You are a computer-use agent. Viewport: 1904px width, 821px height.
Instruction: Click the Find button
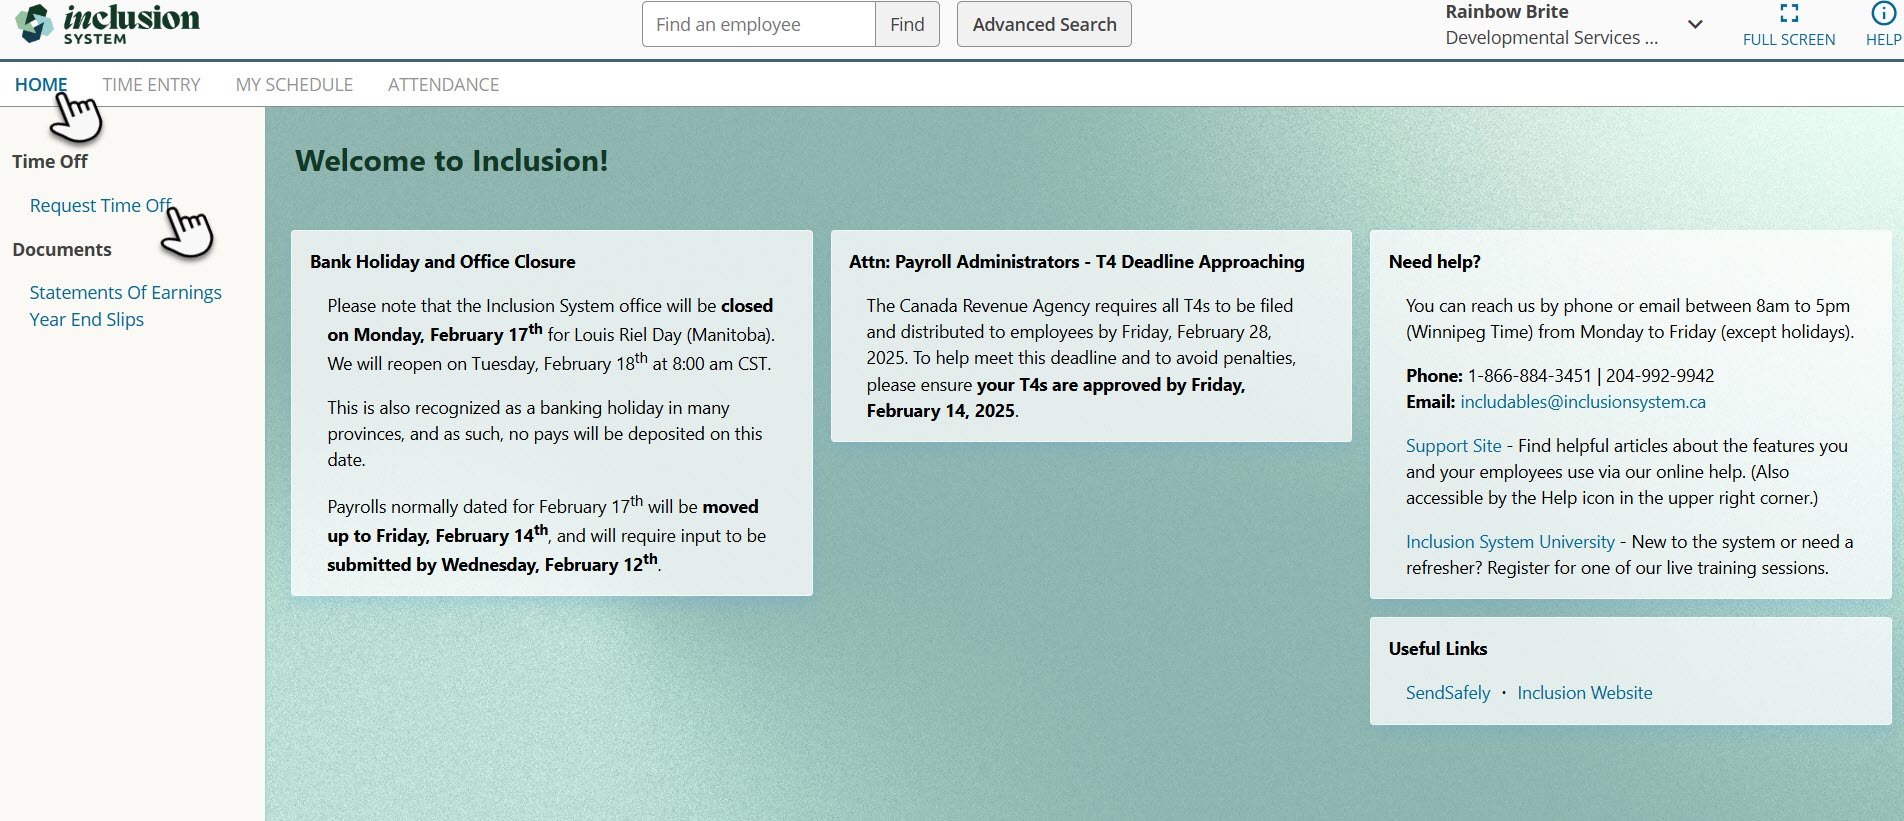point(907,24)
